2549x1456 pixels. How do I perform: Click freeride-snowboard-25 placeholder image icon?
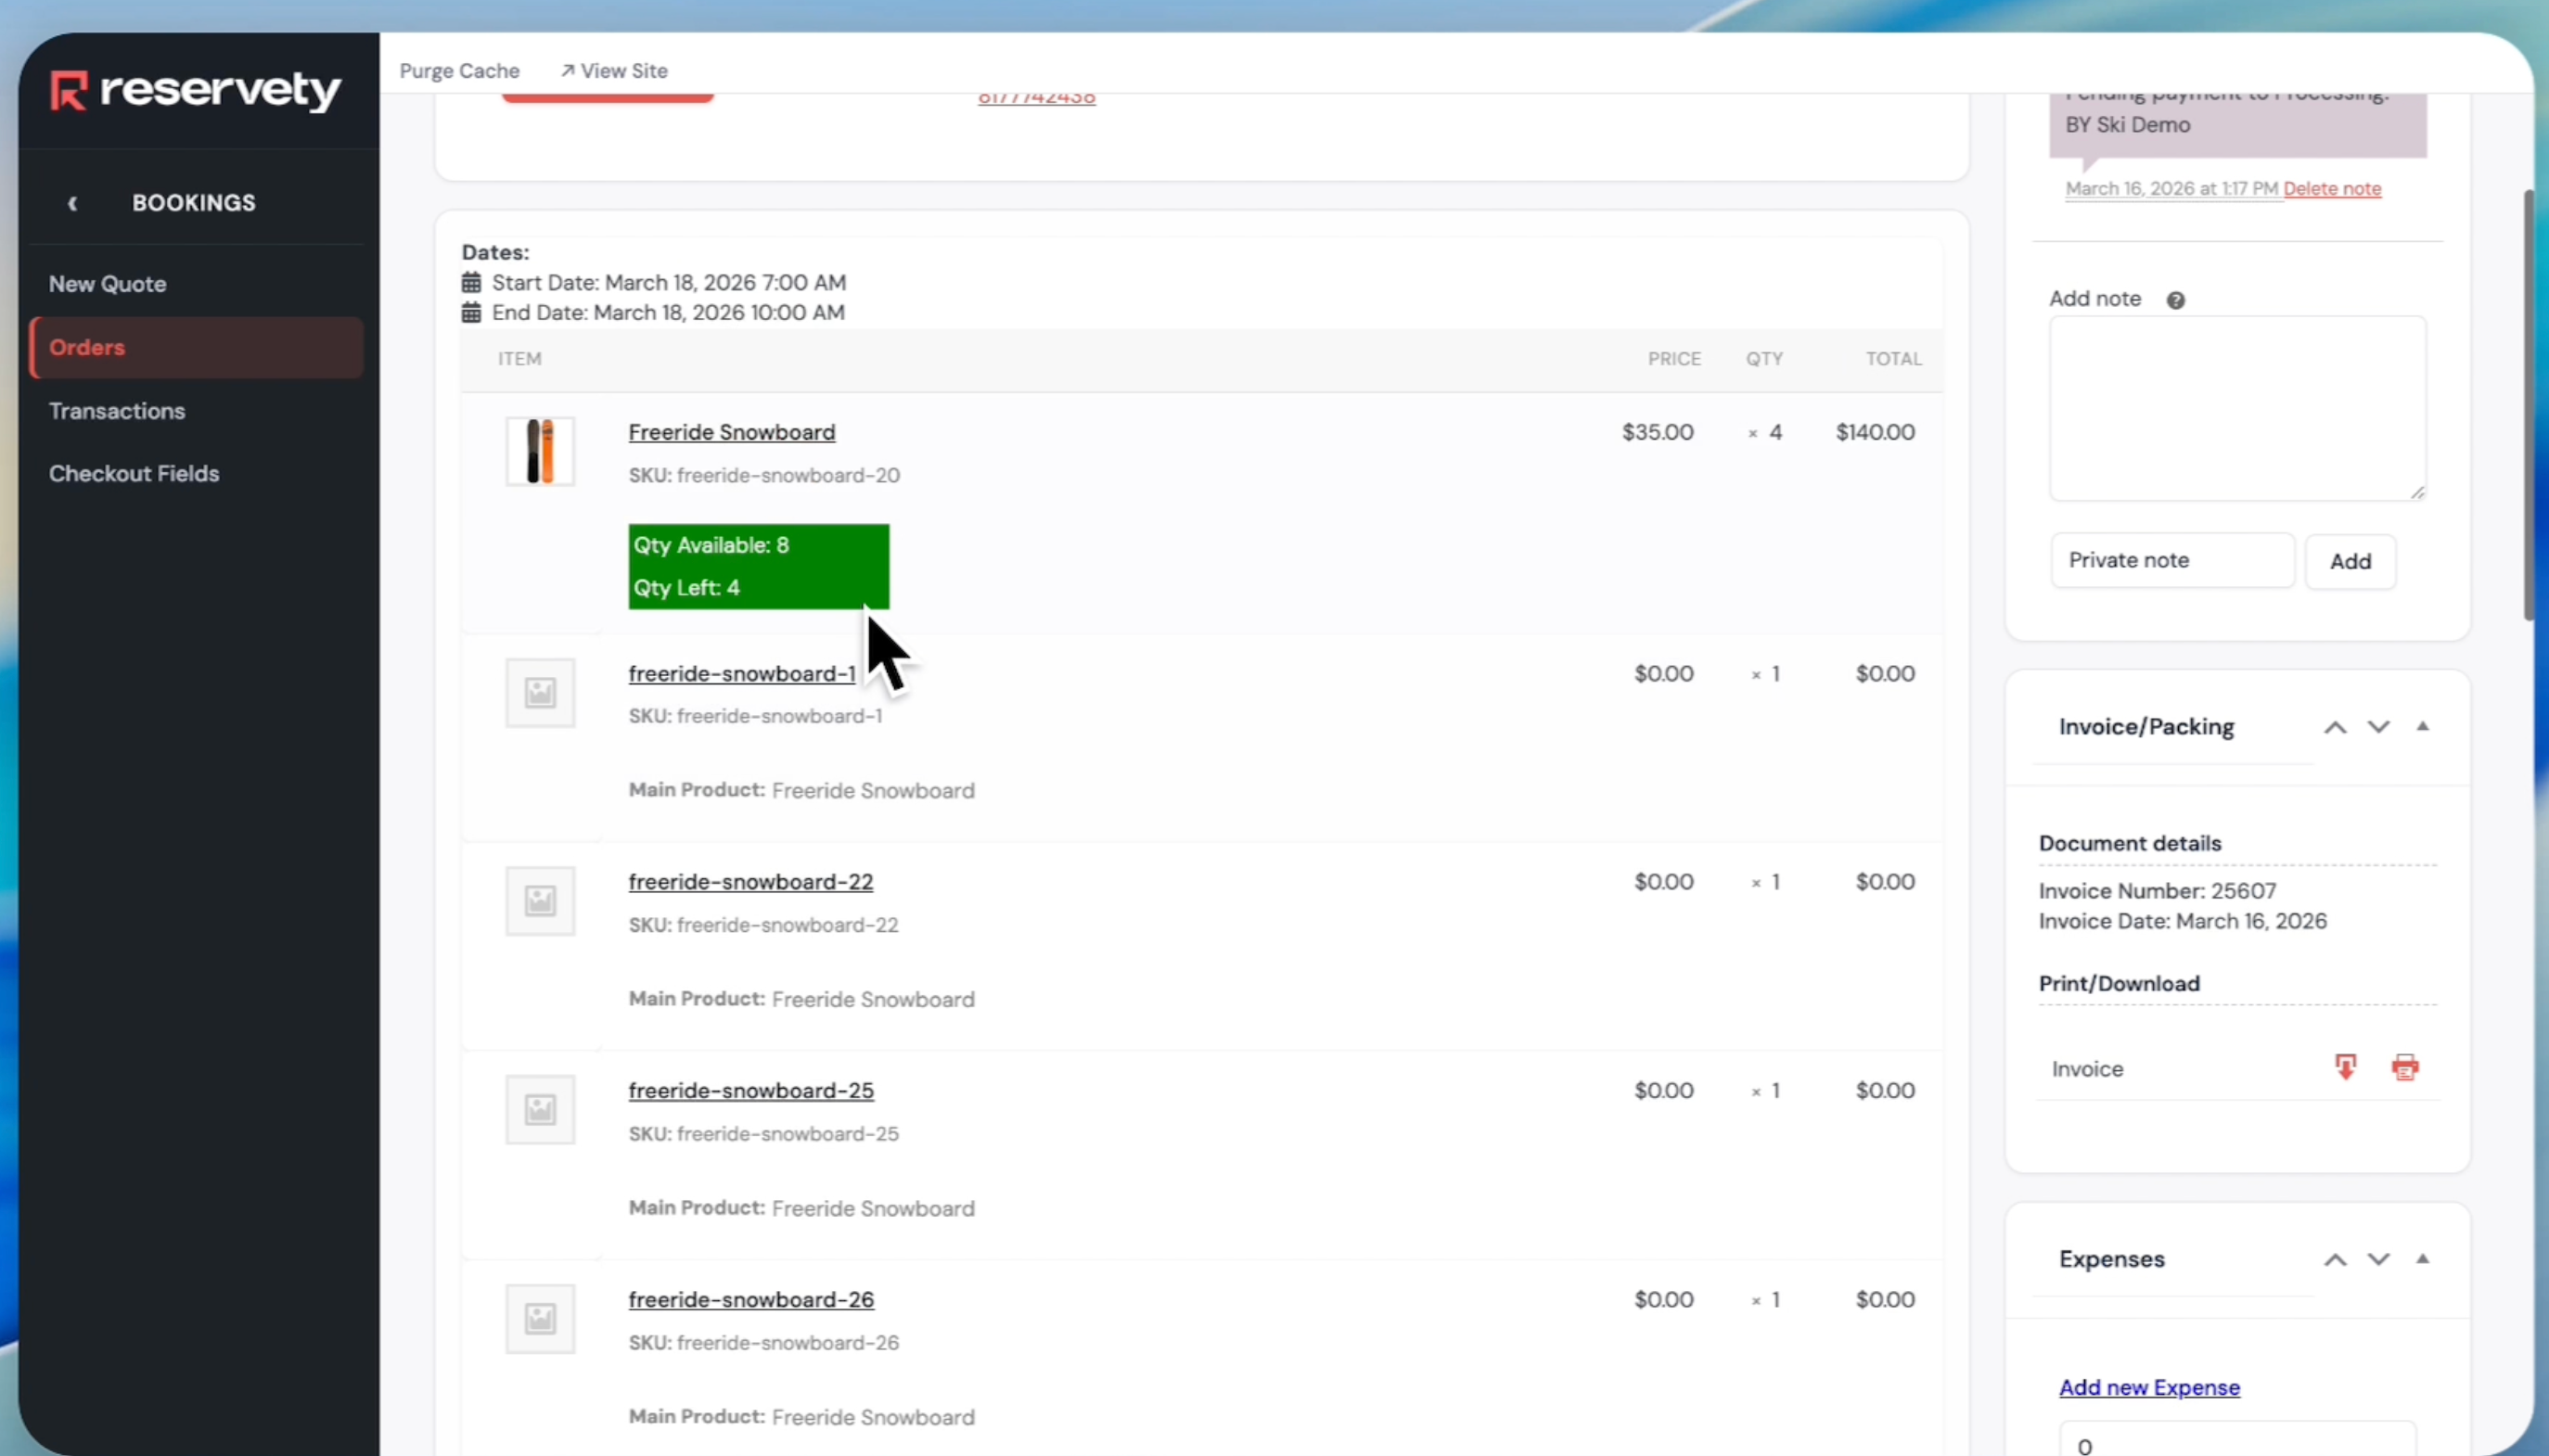coord(540,1110)
